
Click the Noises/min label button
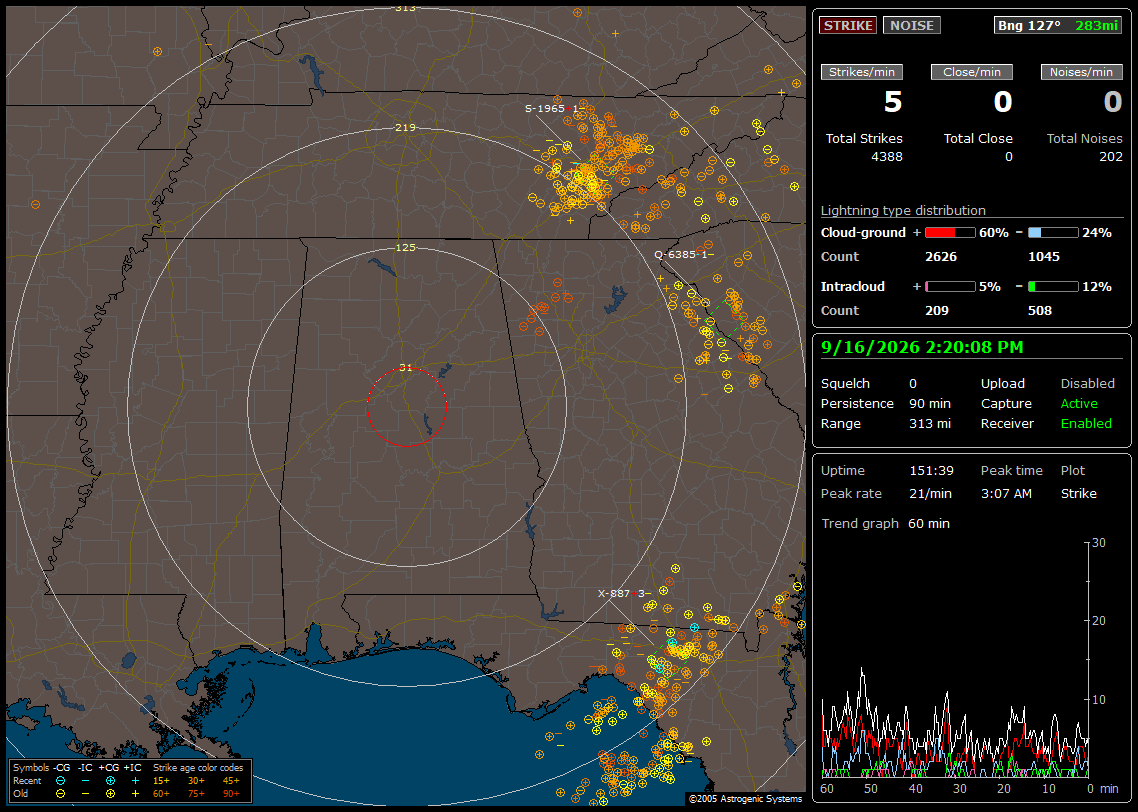[1081, 72]
